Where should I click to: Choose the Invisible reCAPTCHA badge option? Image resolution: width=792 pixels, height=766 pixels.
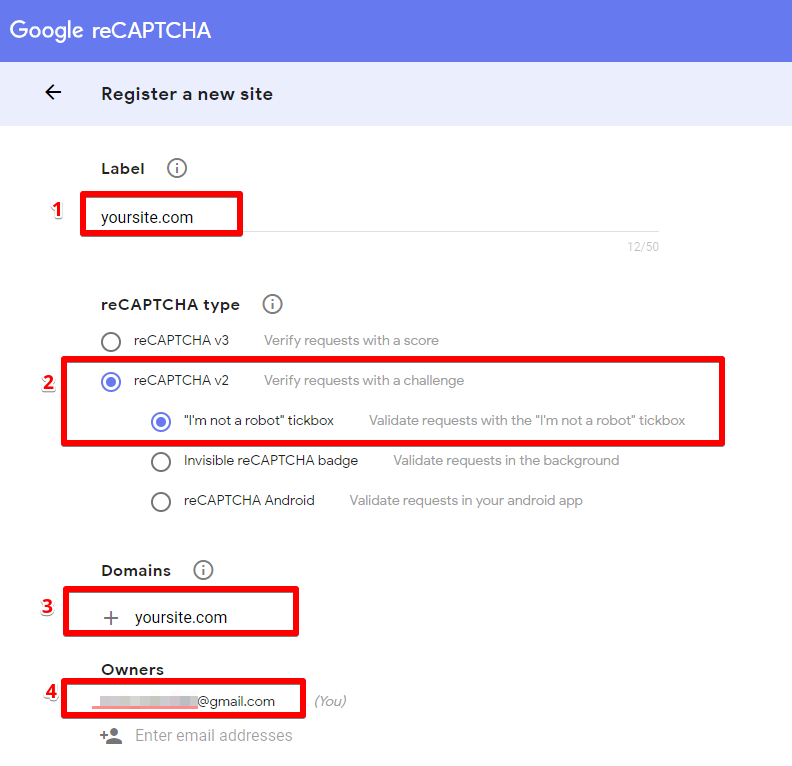tap(161, 462)
